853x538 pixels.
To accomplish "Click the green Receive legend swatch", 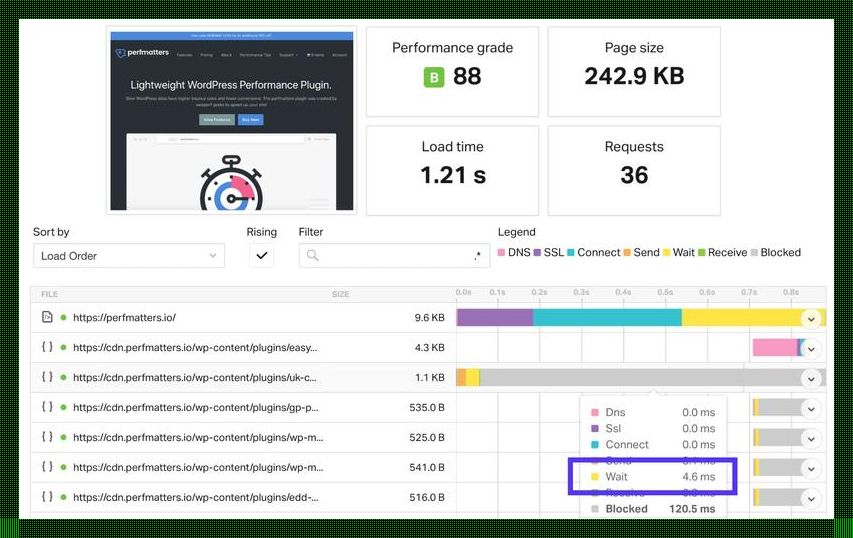I will 702,252.
